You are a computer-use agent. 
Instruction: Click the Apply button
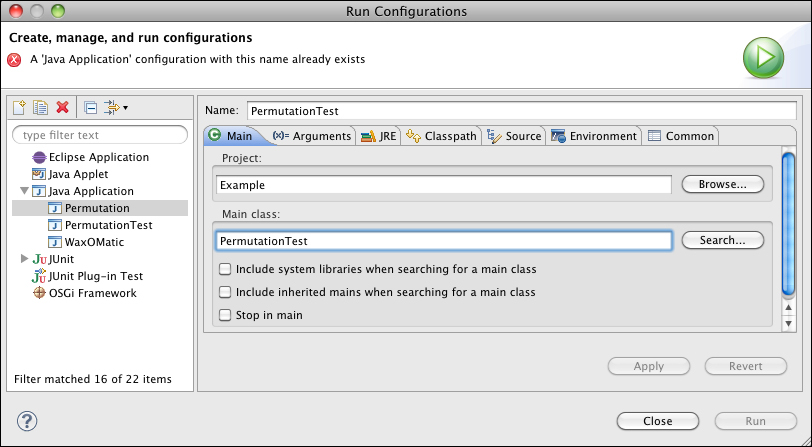[648, 366]
